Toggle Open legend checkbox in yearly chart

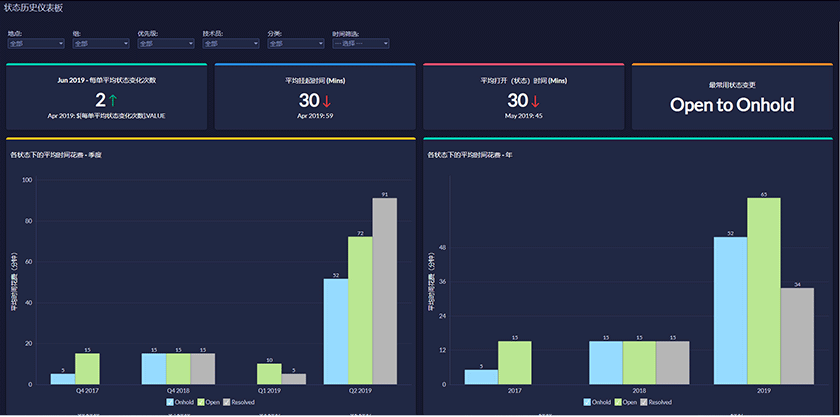point(618,402)
